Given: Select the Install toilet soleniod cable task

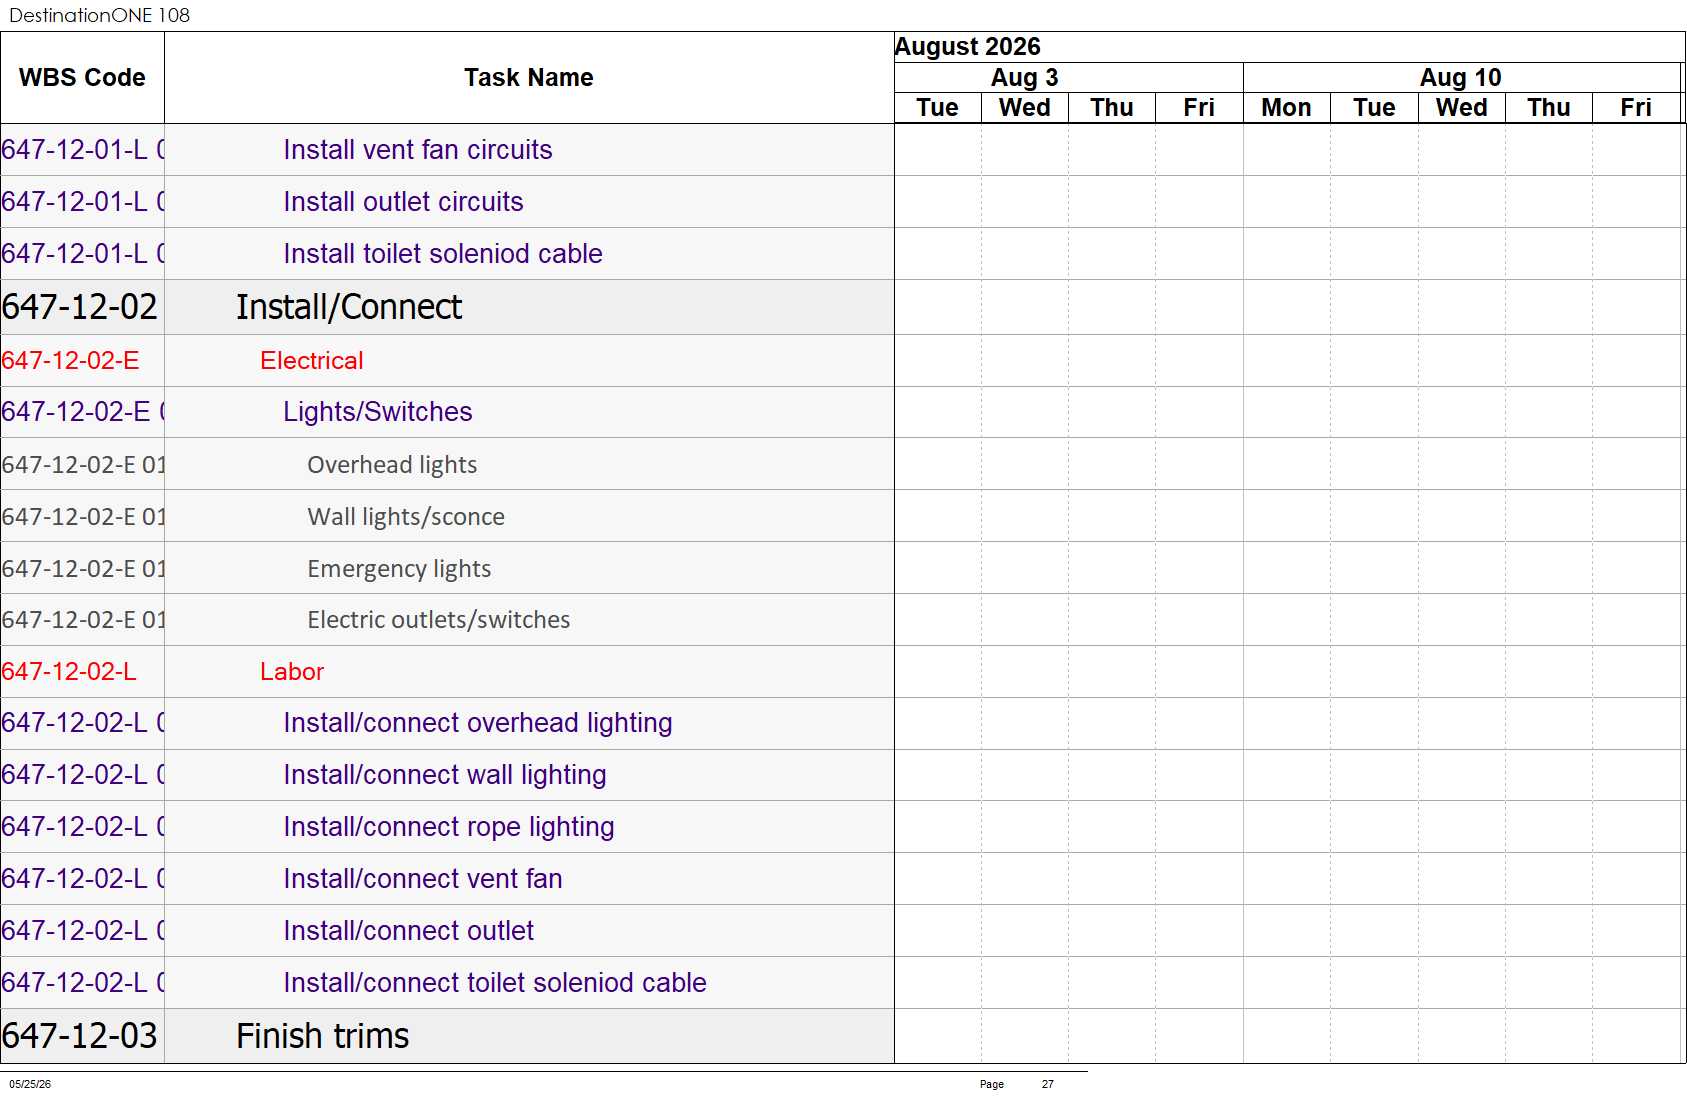Looking at the screenshot, I should point(442,254).
